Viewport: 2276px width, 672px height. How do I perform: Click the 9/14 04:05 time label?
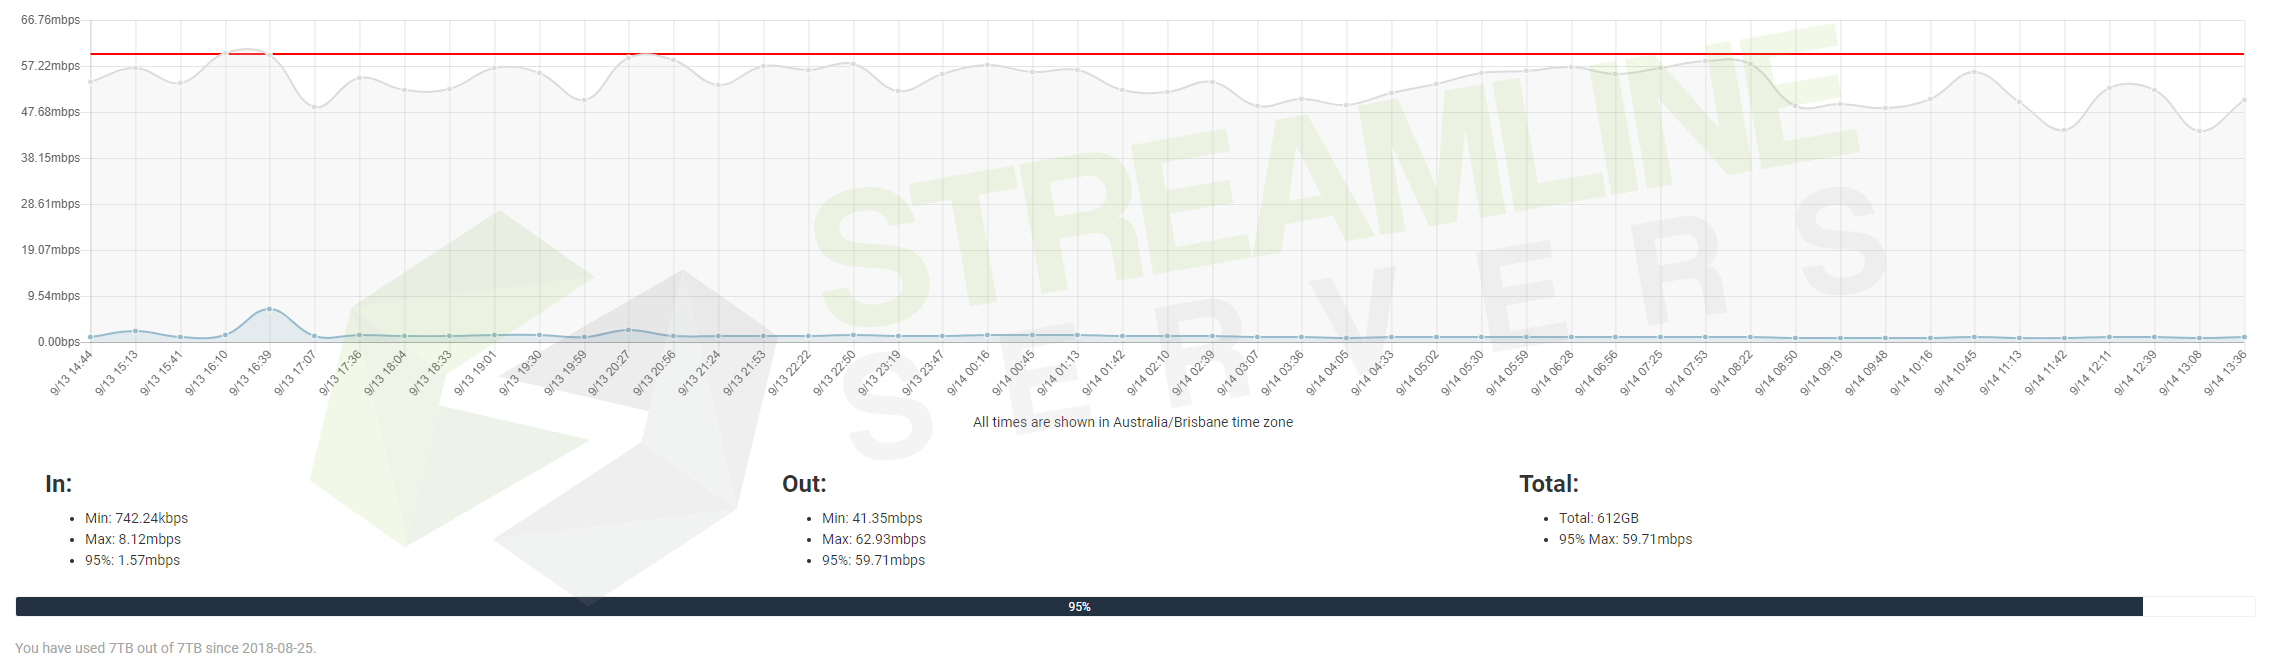click(1327, 373)
